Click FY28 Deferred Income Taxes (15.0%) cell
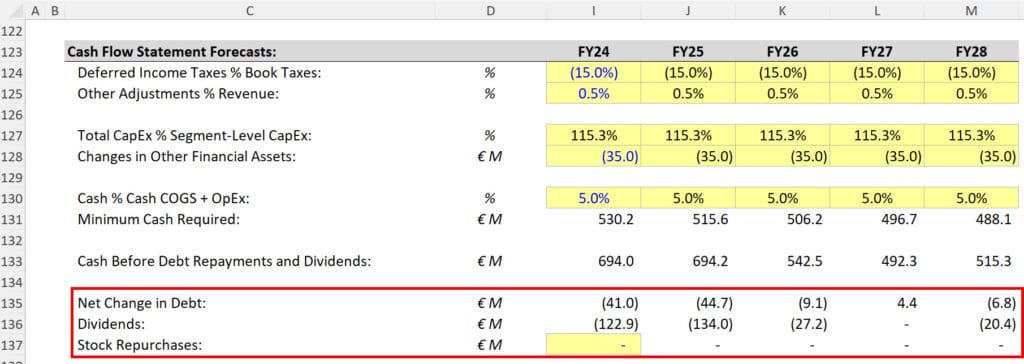The height and width of the screenshot is (364, 1024). pyautogui.click(x=971, y=73)
